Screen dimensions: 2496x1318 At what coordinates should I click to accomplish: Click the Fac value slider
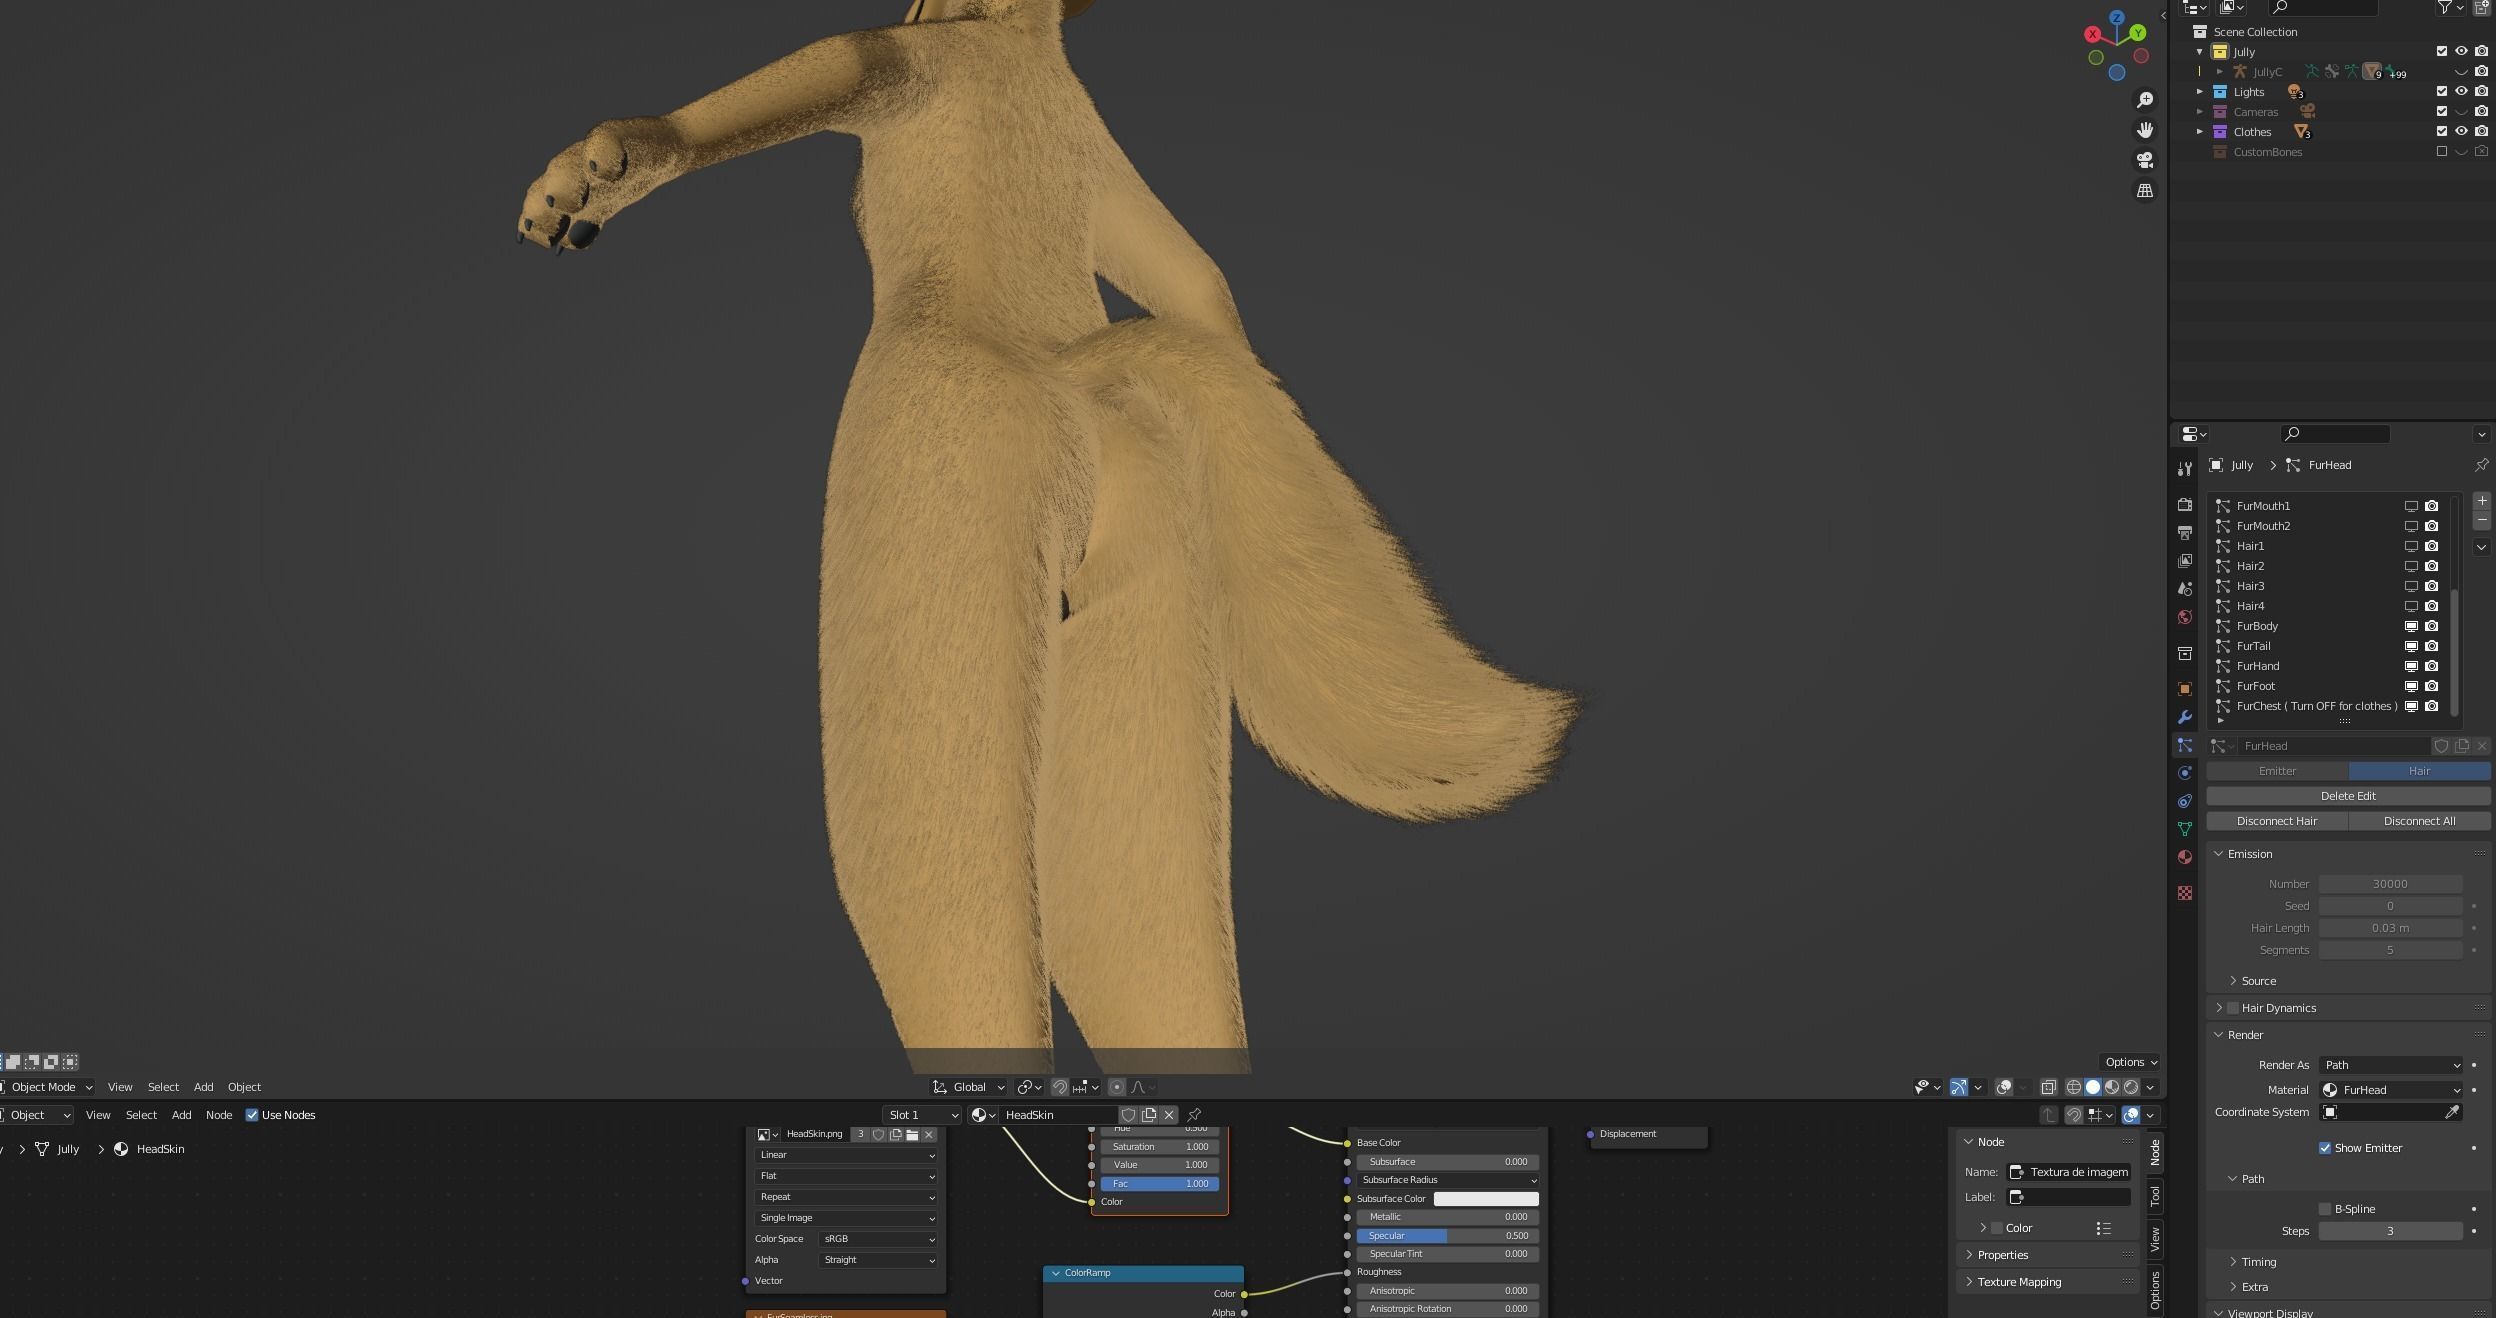[1160, 1184]
